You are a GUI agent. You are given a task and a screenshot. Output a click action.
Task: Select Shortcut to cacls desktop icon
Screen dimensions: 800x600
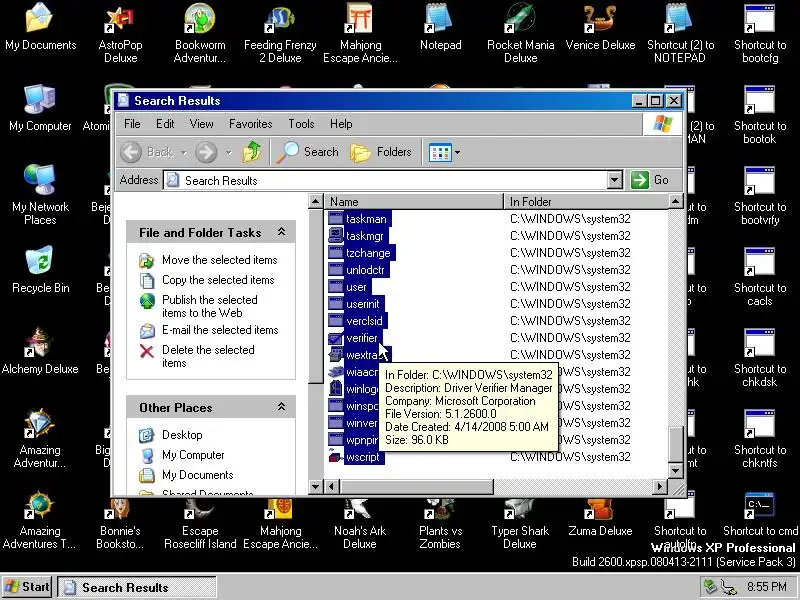tap(760, 277)
